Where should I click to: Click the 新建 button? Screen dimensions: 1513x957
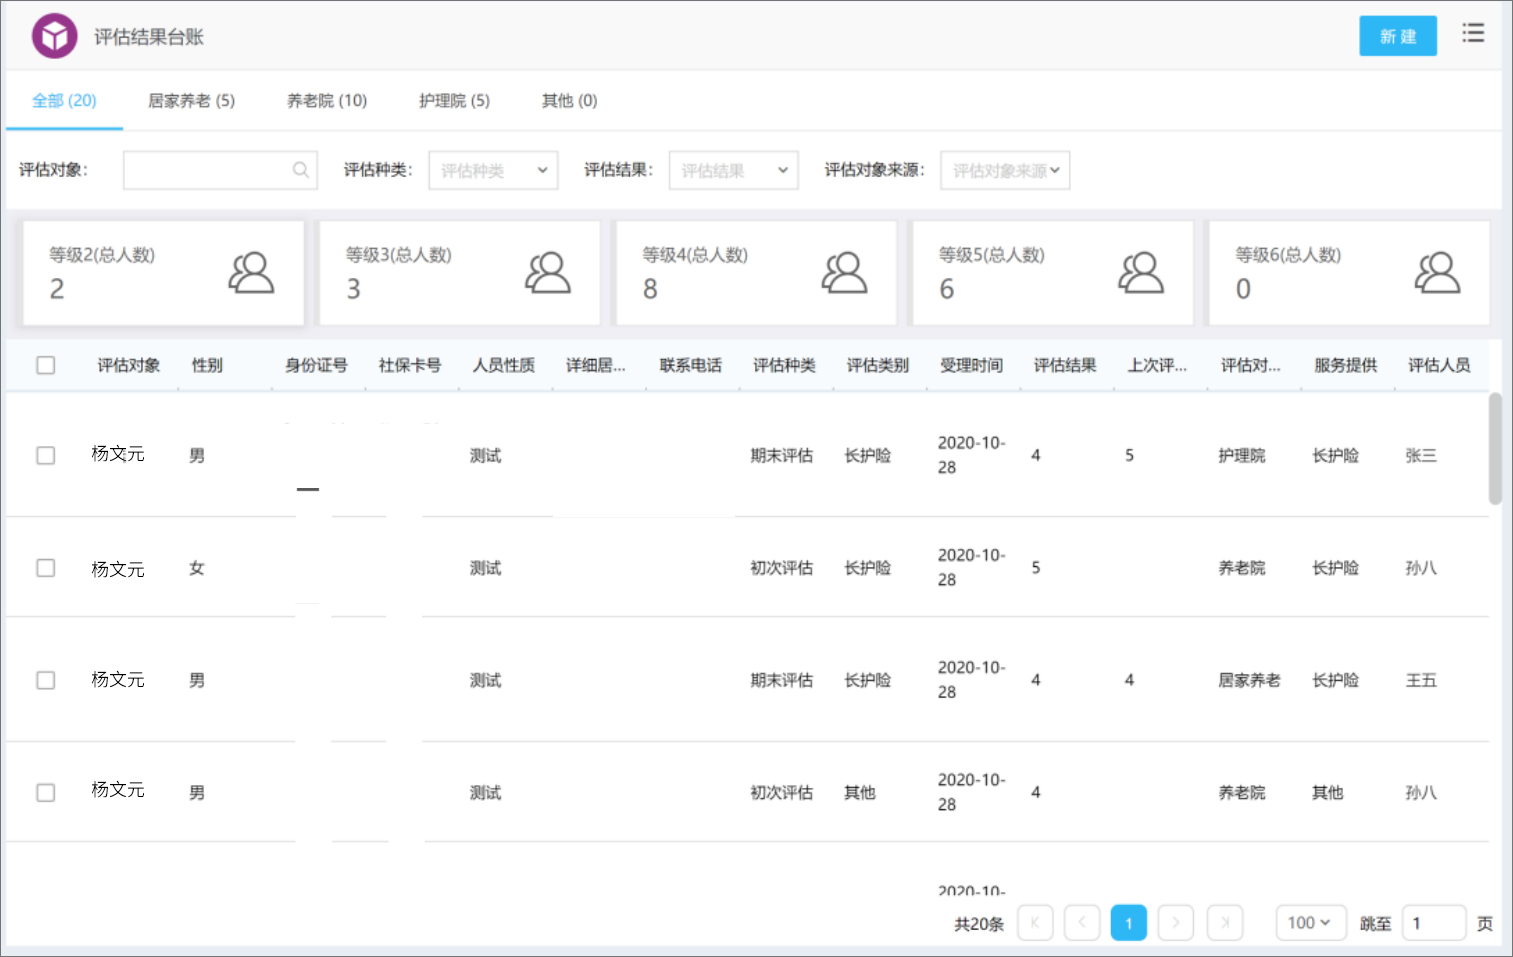tap(1397, 35)
